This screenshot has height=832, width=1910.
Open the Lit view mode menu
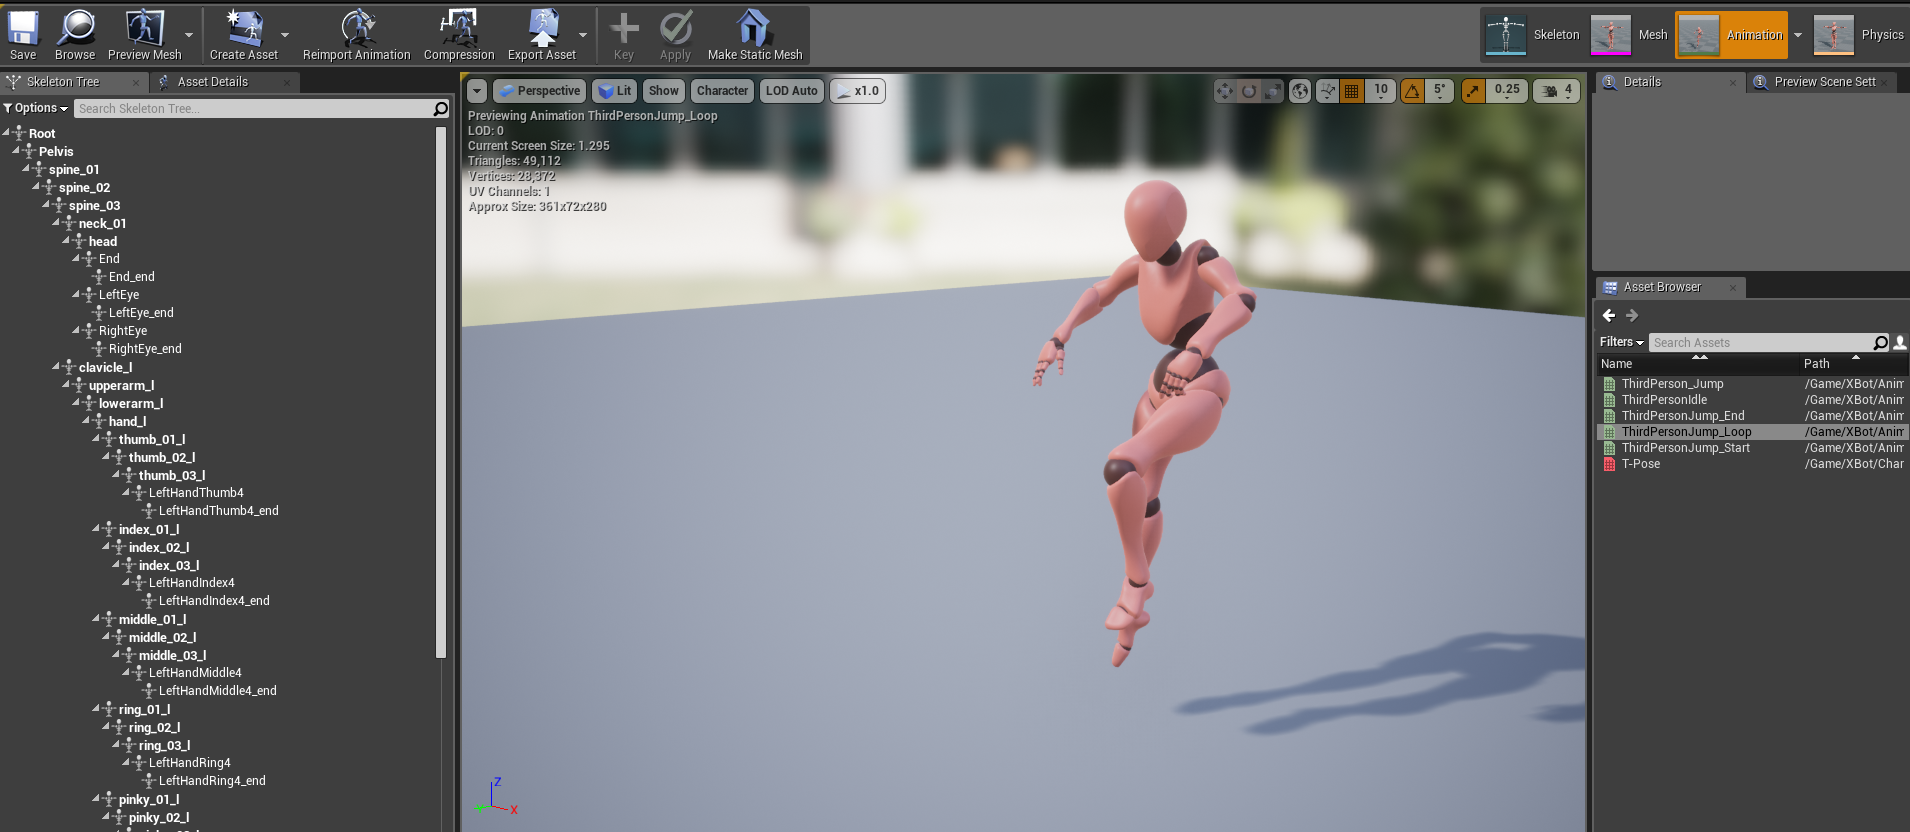pos(614,91)
